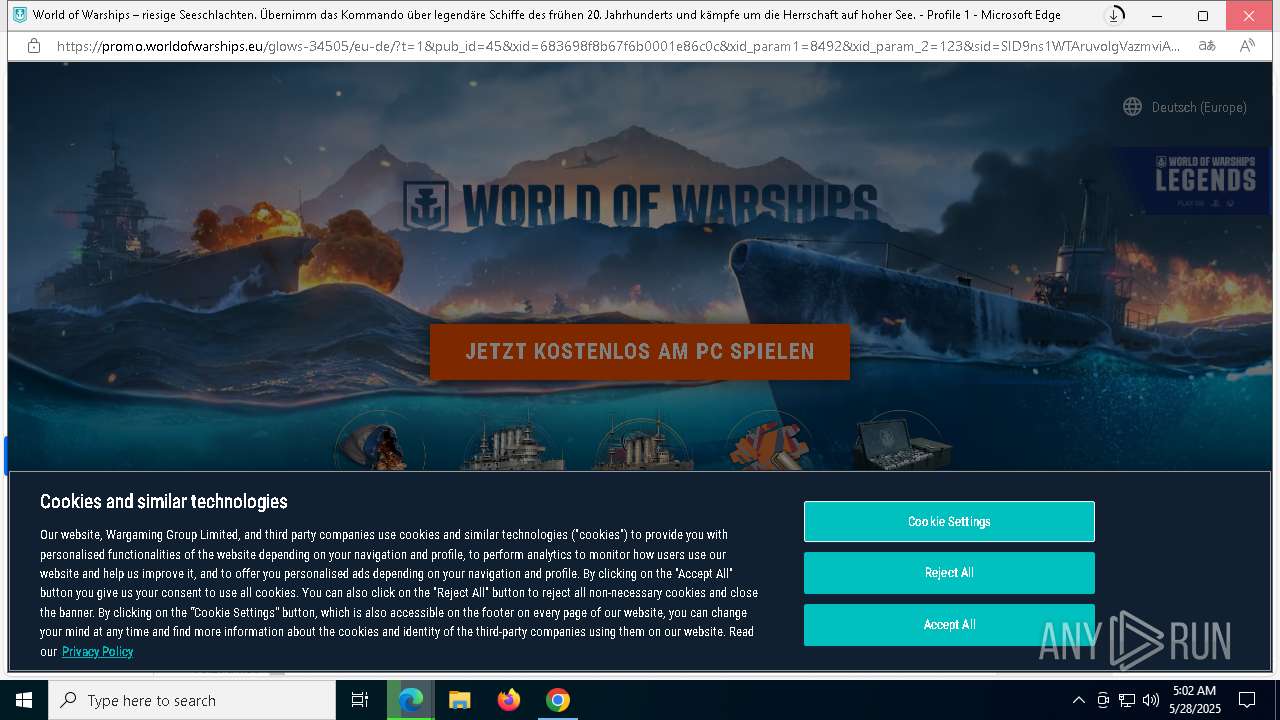Open World of Warships Legends banner
This screenshot has width=1280, height=720.
(x=1192, y=181)
